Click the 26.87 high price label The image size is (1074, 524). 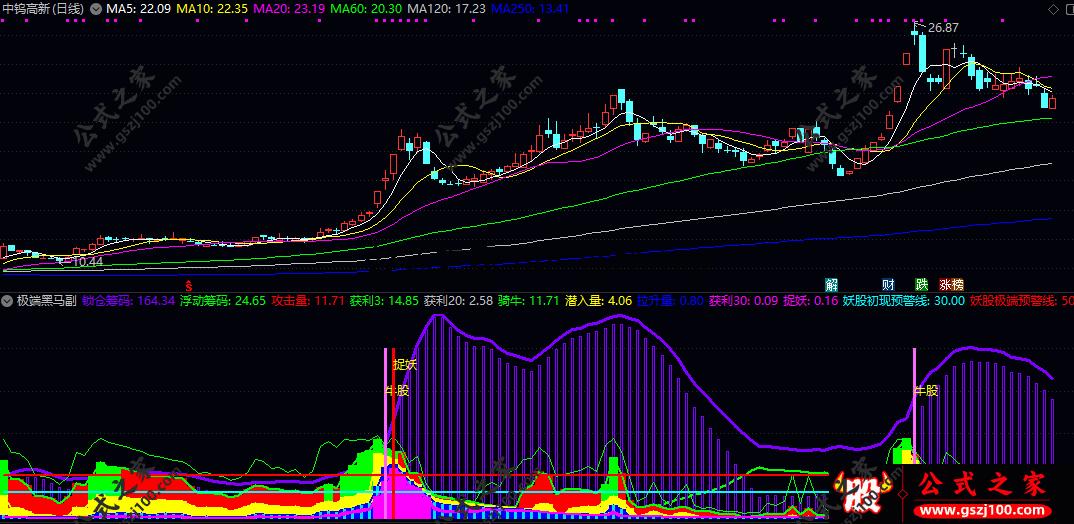[943, 28]
